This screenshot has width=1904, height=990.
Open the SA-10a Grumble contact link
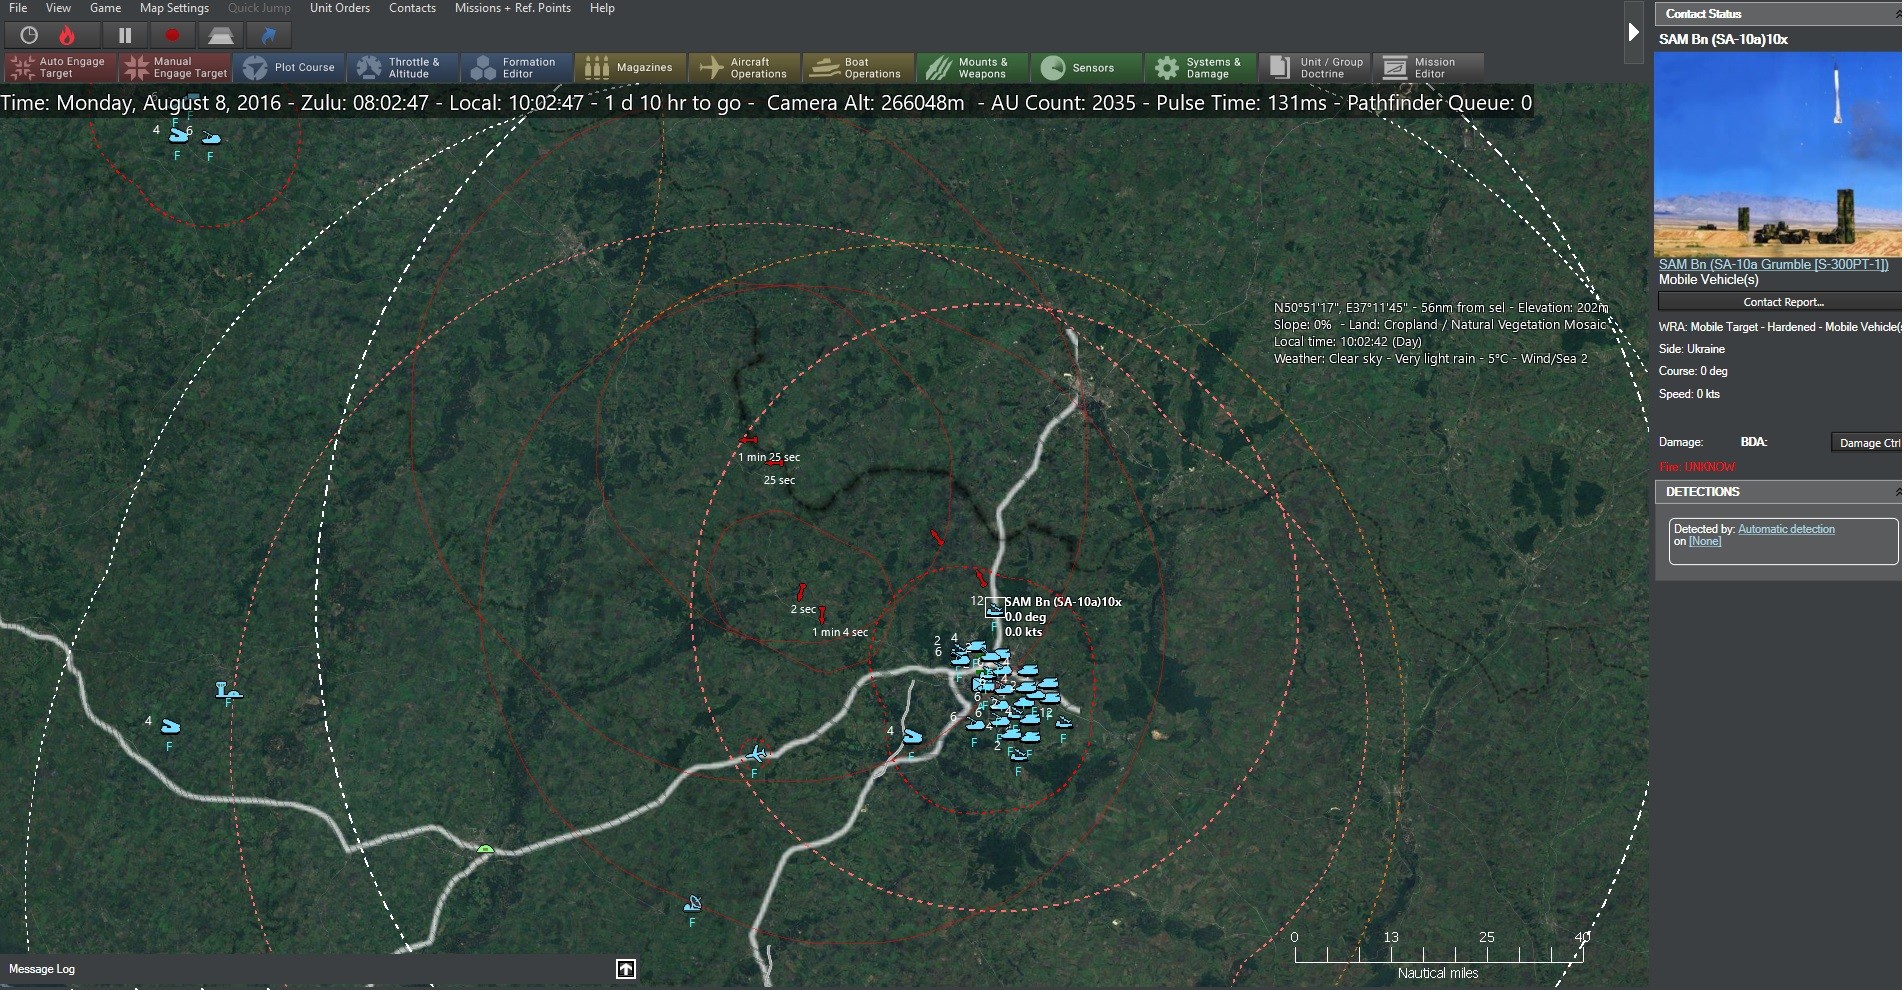tap(1773, 265)
